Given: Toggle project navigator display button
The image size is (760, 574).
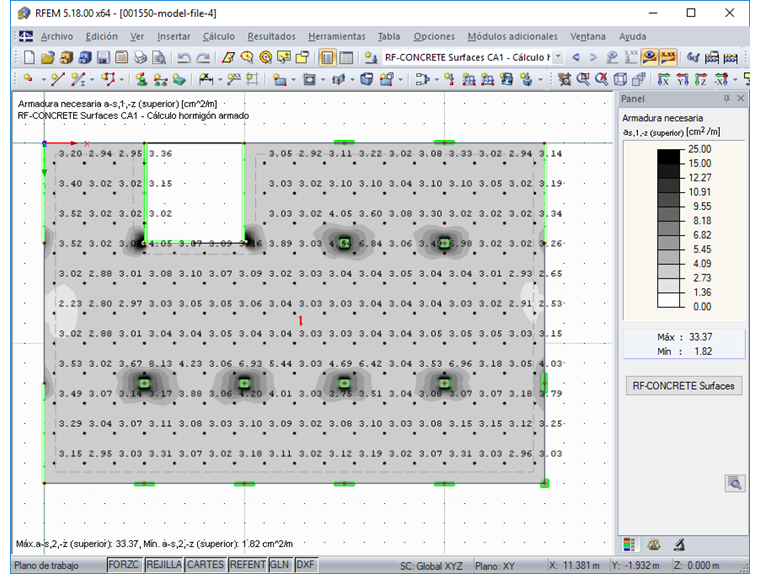Looking at the screenshot, I should (x=328, y=58).
